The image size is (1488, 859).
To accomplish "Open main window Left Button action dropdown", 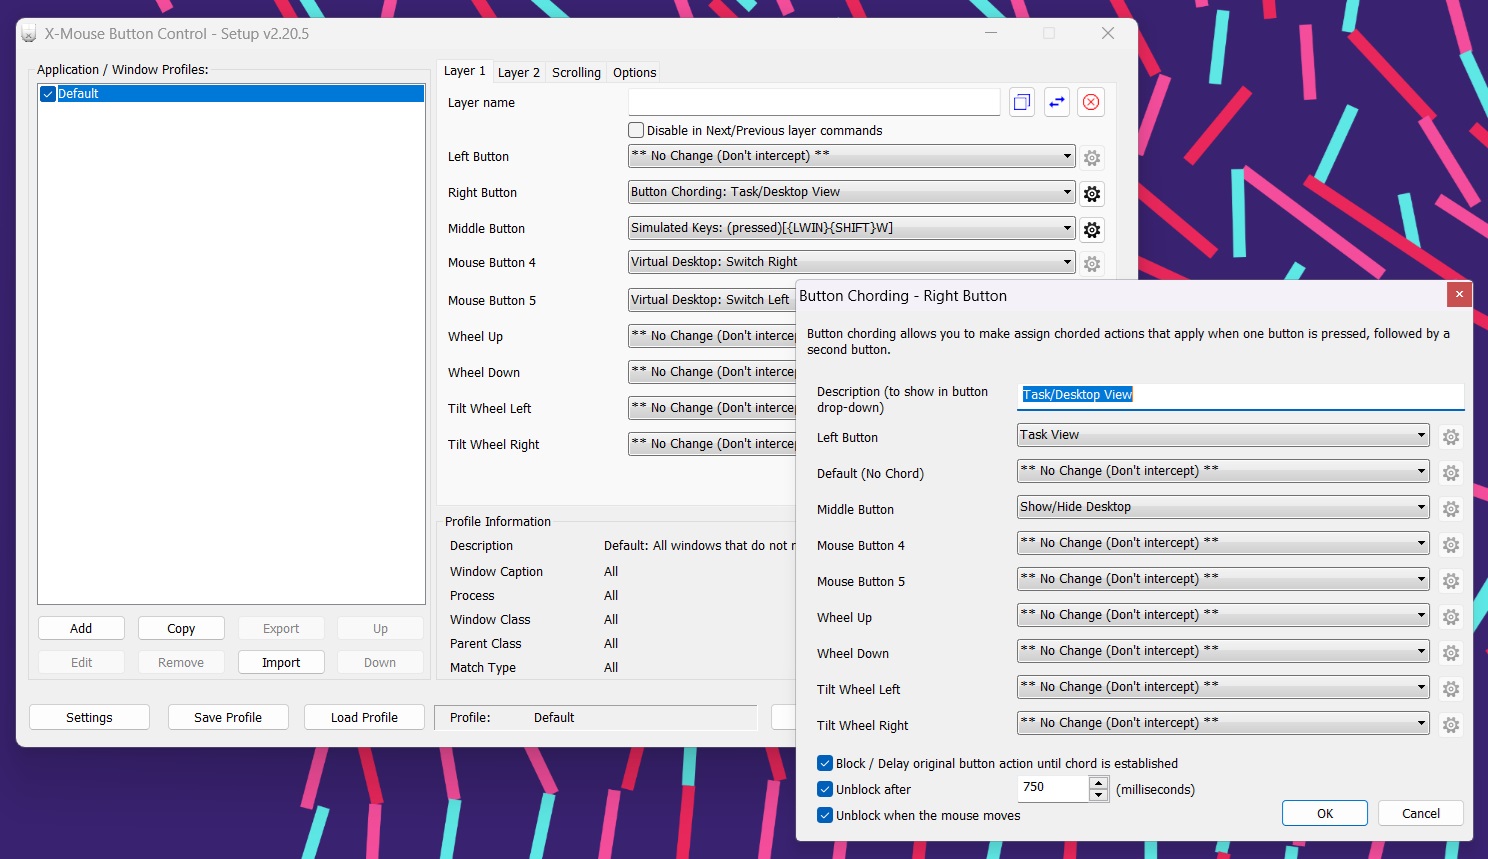I will (x=852, y=156).
